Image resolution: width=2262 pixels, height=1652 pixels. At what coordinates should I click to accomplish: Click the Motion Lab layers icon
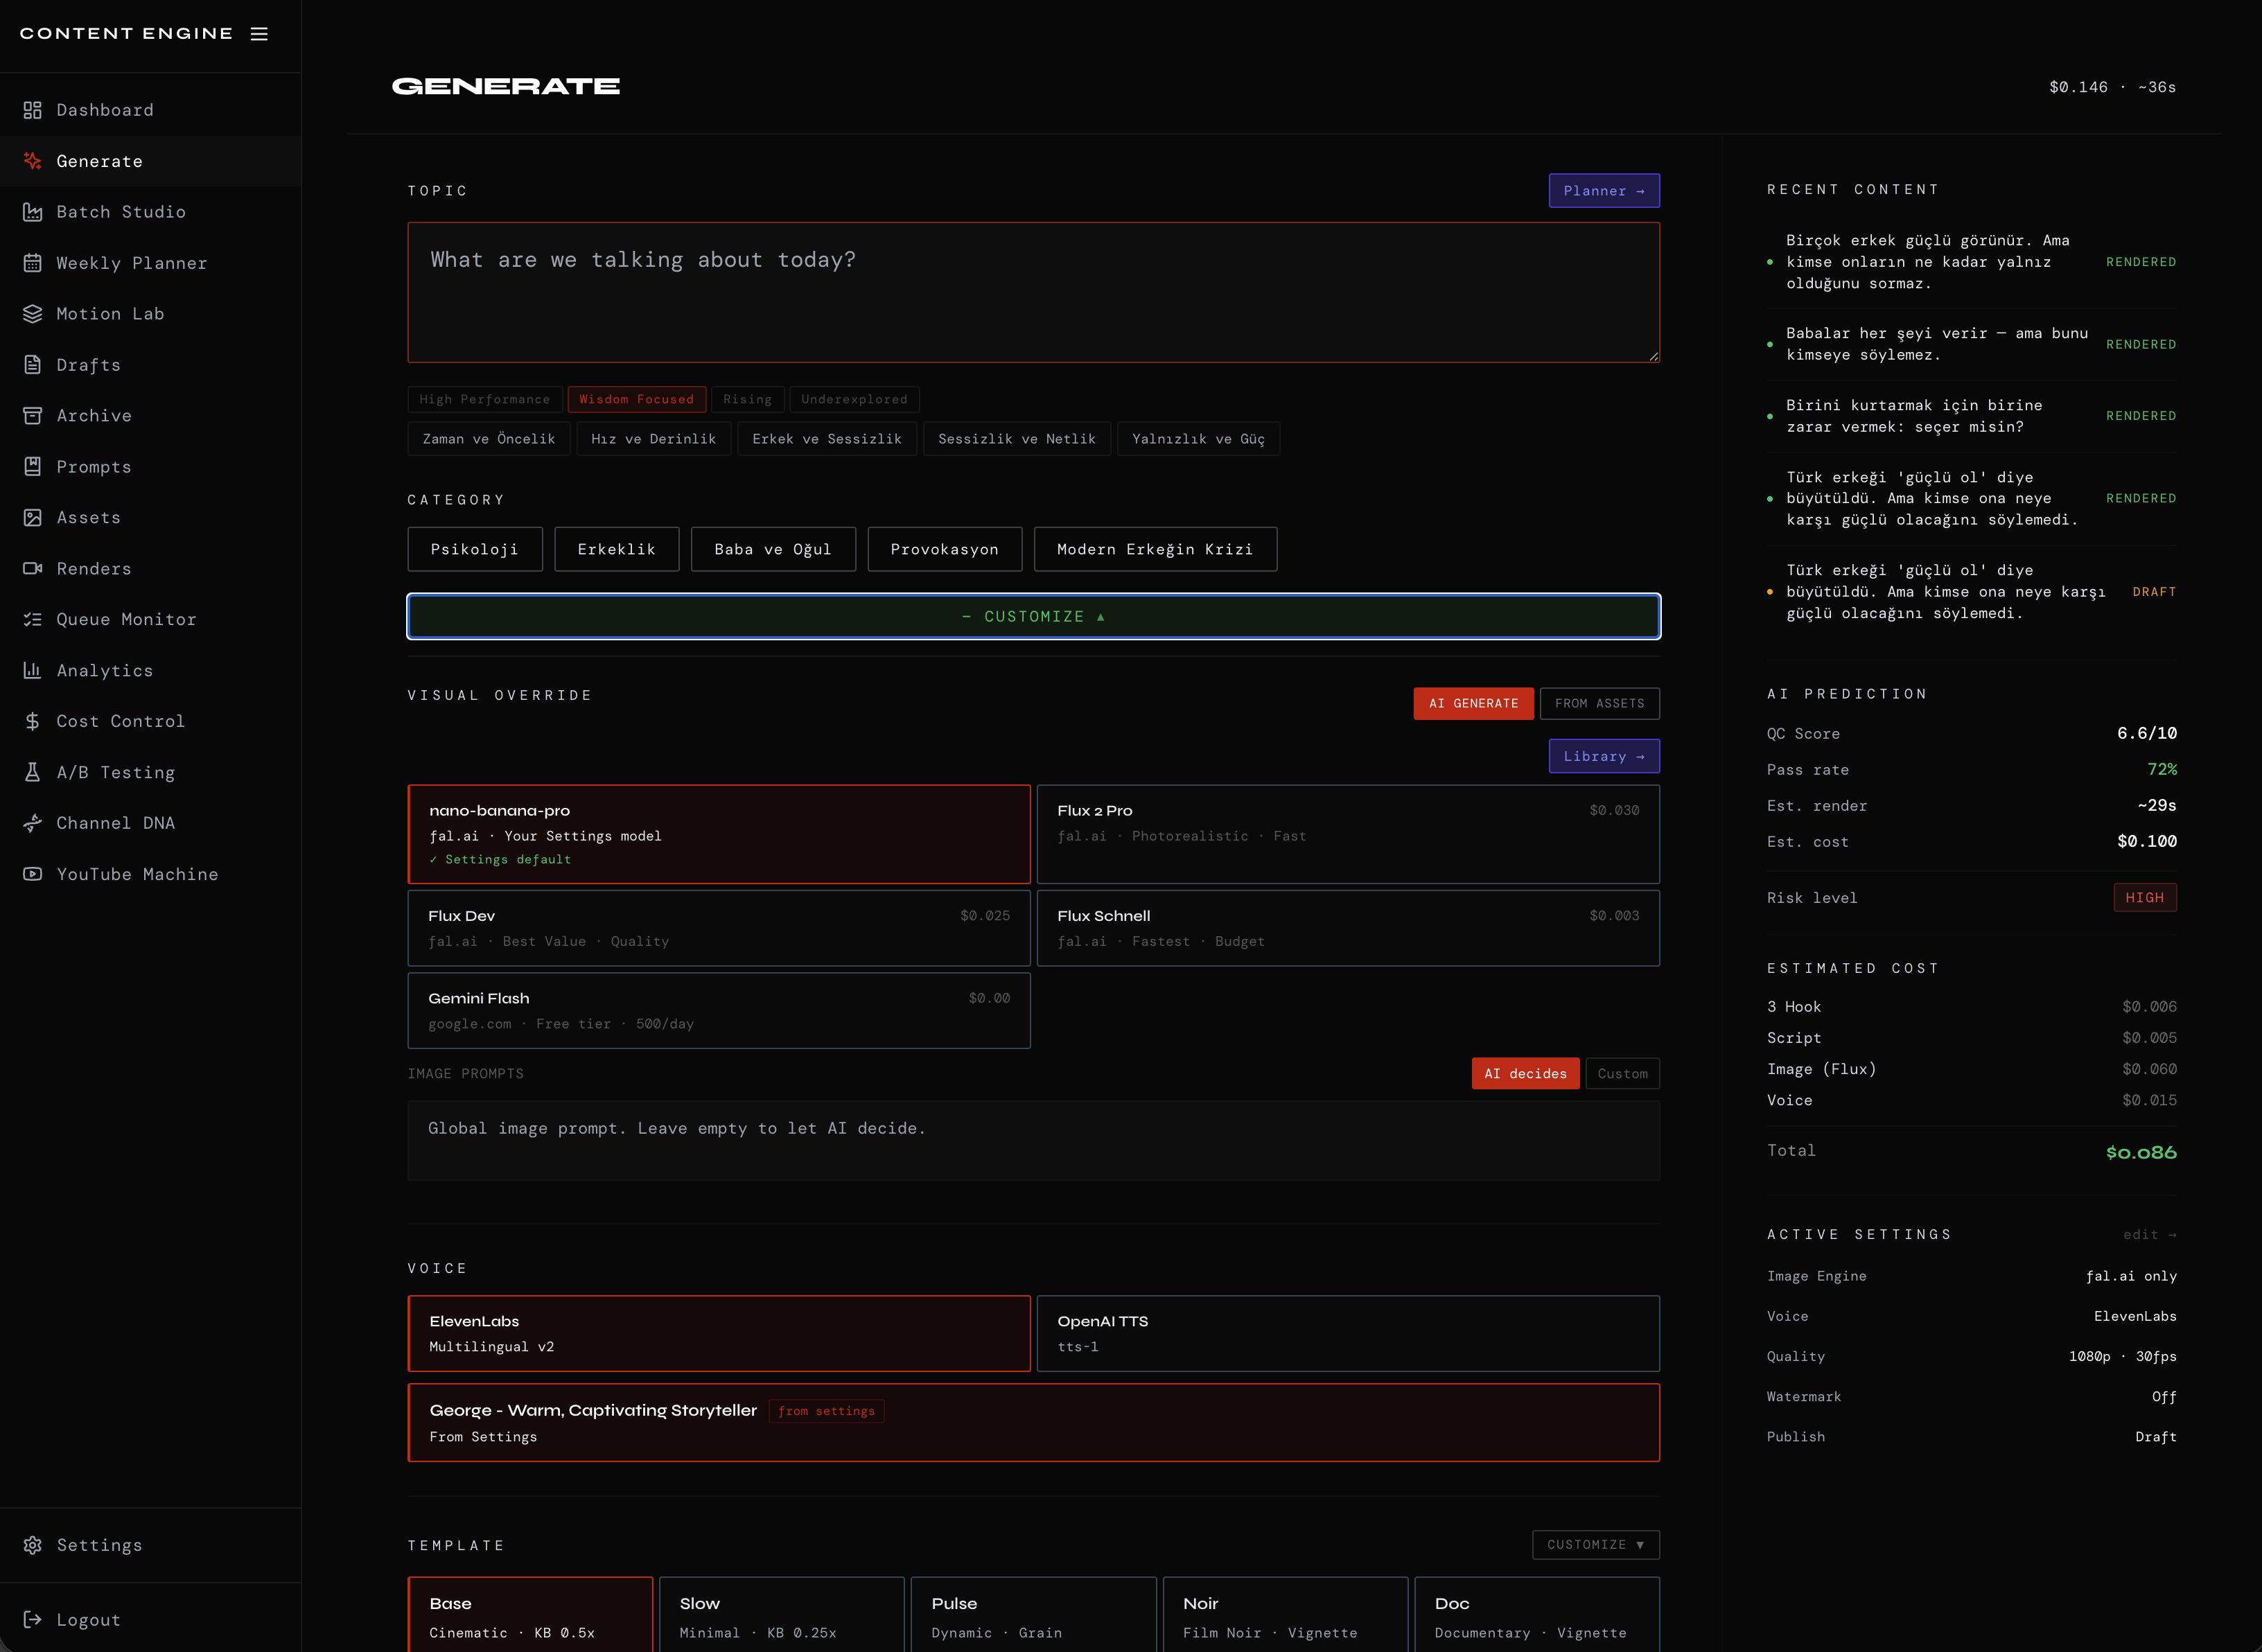pos(33,314)
